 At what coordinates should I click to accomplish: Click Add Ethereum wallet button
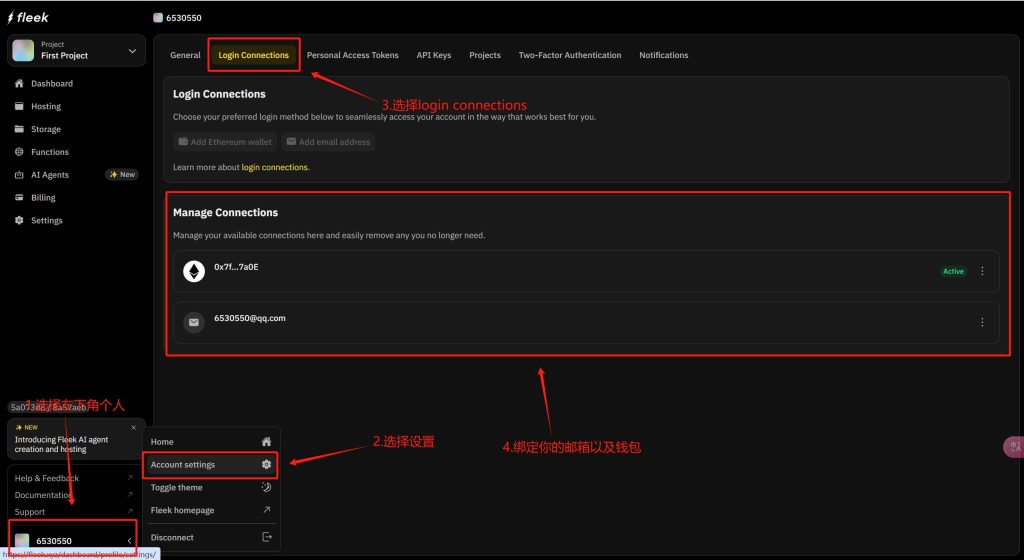(225, 142)
